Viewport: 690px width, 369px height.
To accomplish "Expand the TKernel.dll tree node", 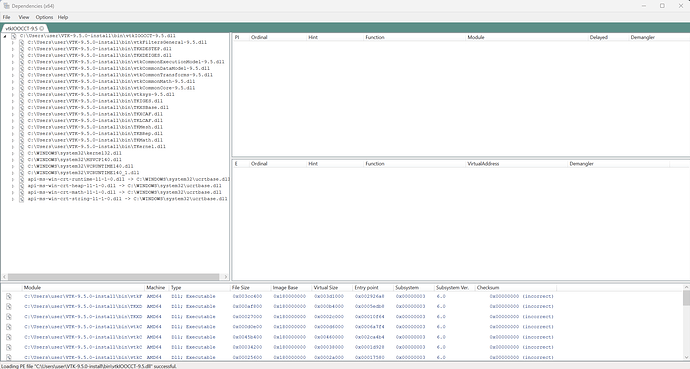I will pyautogui.click(x=13, y=147).
